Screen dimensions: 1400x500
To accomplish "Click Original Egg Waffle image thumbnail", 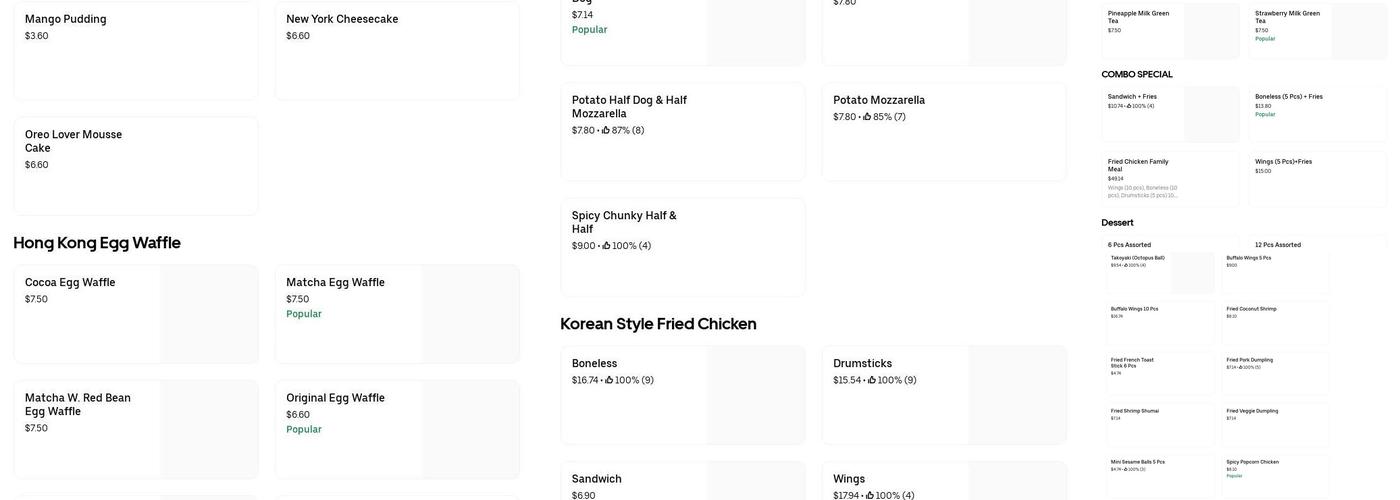I will (470, 429).
